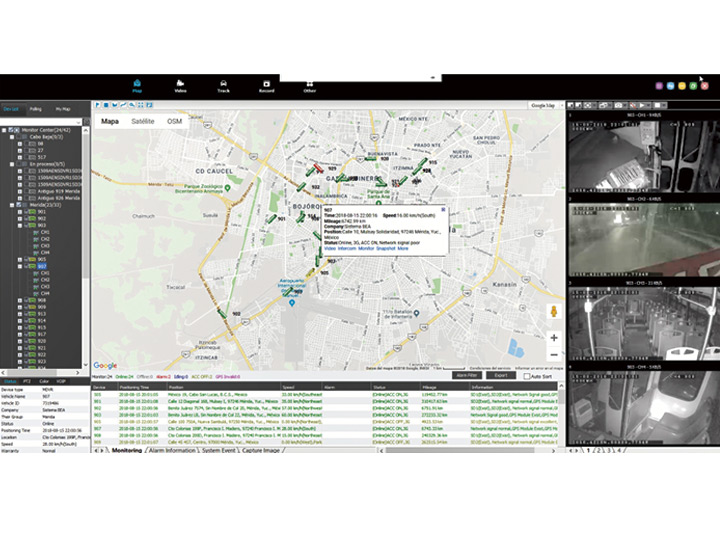Click the purple round icon at top right

[659, 86]
